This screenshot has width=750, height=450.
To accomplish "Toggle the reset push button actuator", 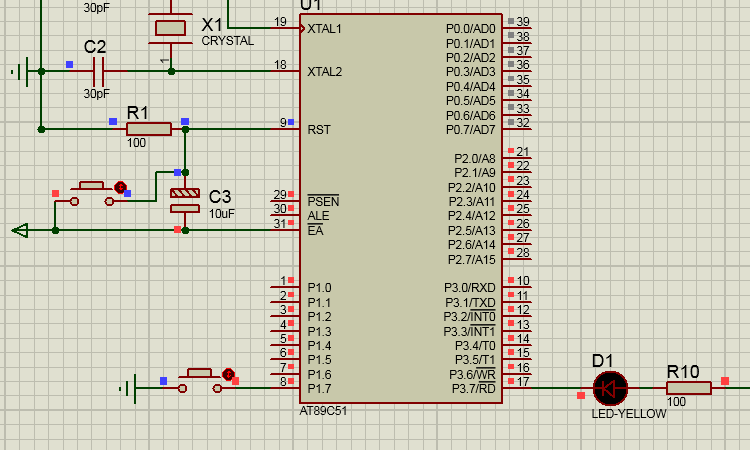I will pos(92,186).
